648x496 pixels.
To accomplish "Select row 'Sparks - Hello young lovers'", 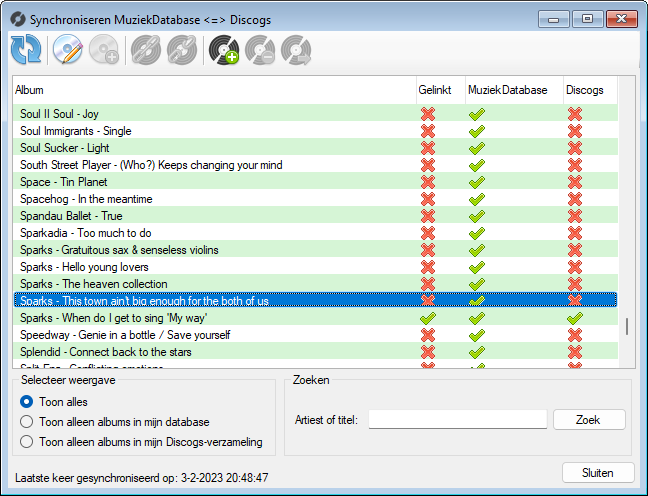I will [x=316, y=267].
